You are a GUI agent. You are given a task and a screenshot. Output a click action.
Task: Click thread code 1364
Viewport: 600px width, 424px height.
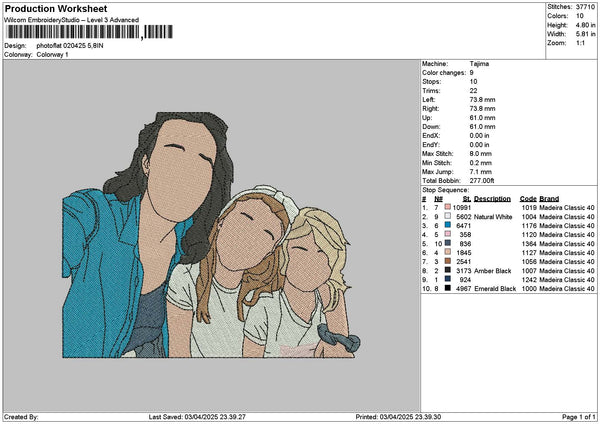[x=529, y=244]
